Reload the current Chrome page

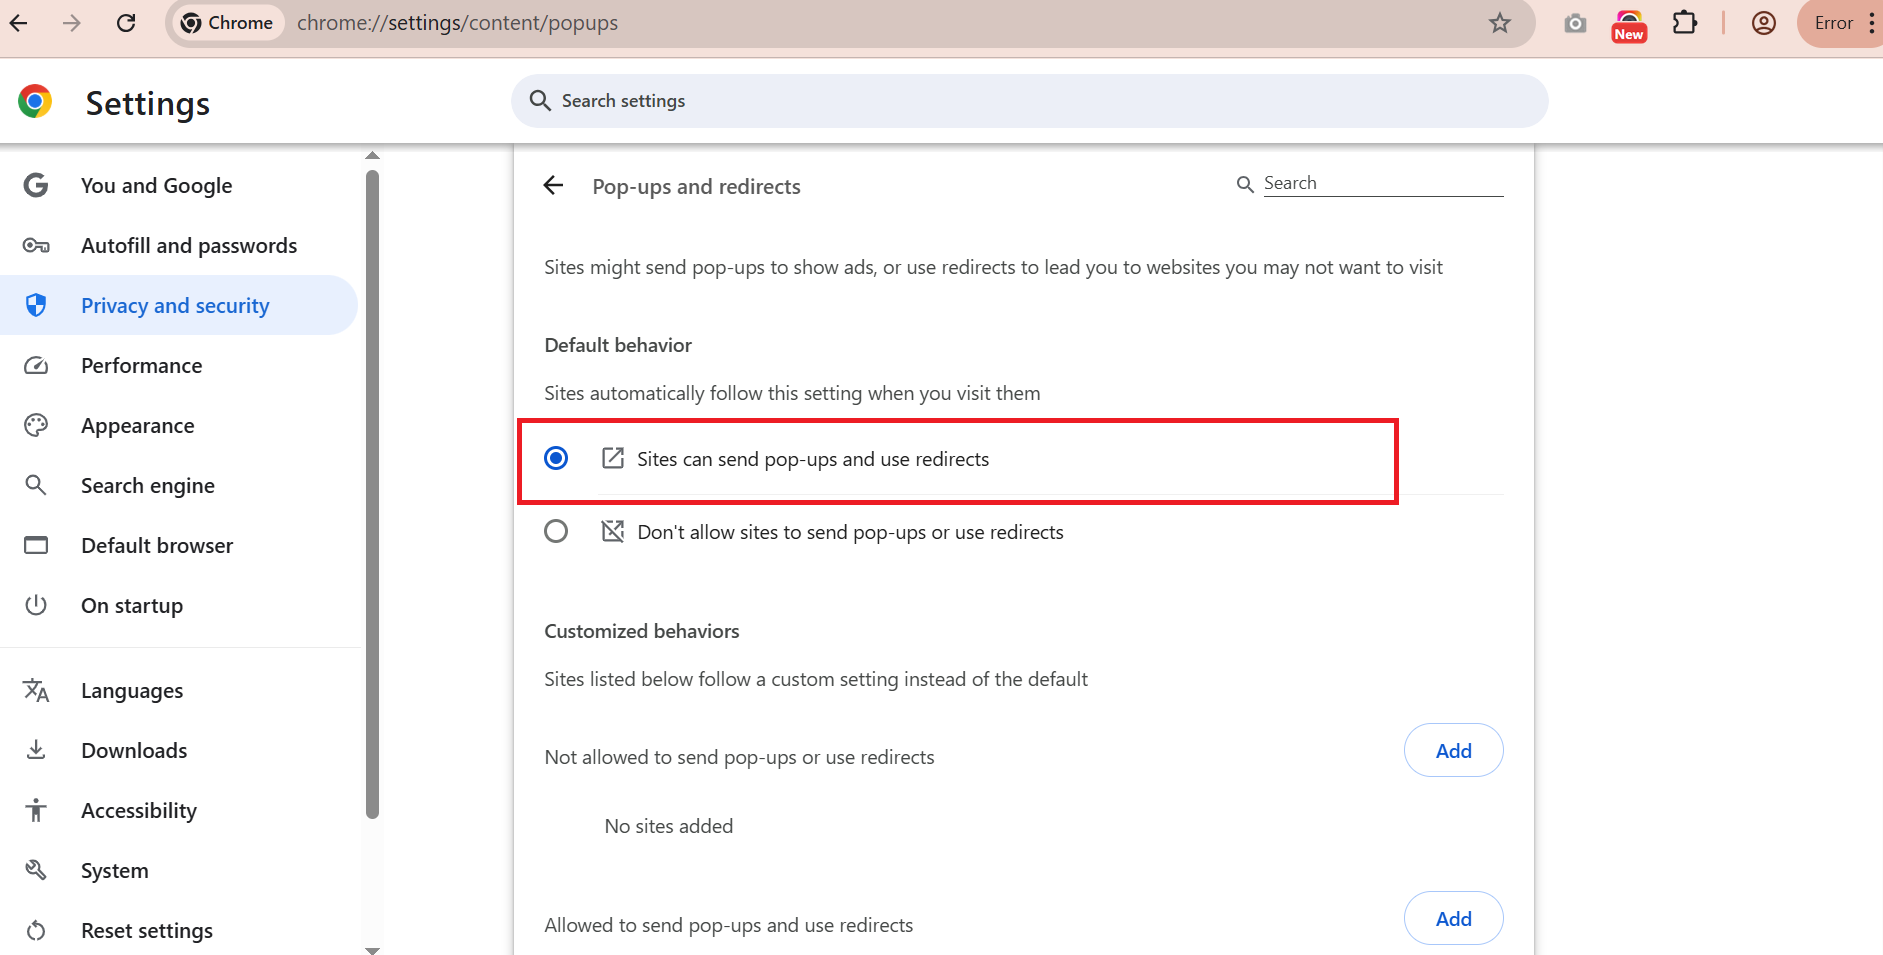(x=126, y=23)
